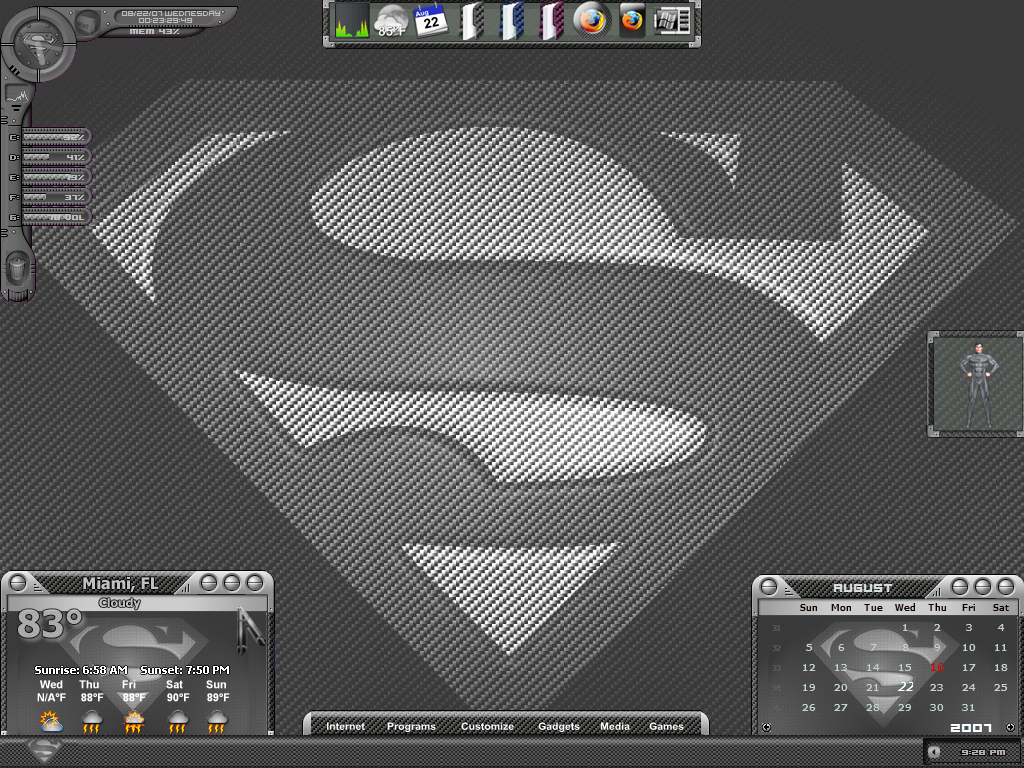1024x768 pixels.
Task: Open the Games menu
Action: pyautogui.click(x=666, y=726)
